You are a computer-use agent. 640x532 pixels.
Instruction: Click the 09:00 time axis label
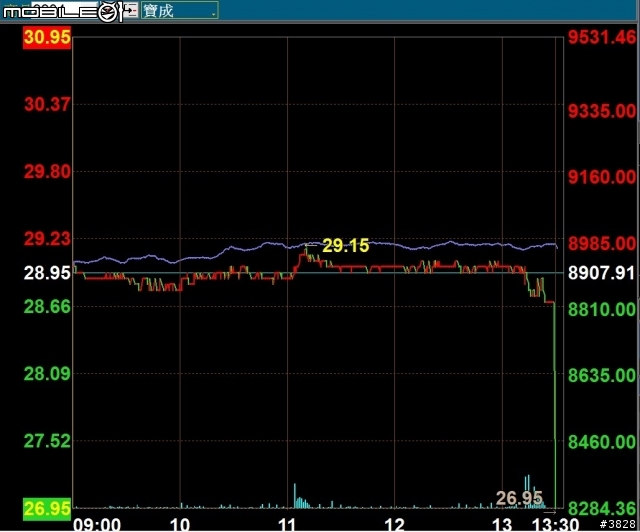pos(97,524)
